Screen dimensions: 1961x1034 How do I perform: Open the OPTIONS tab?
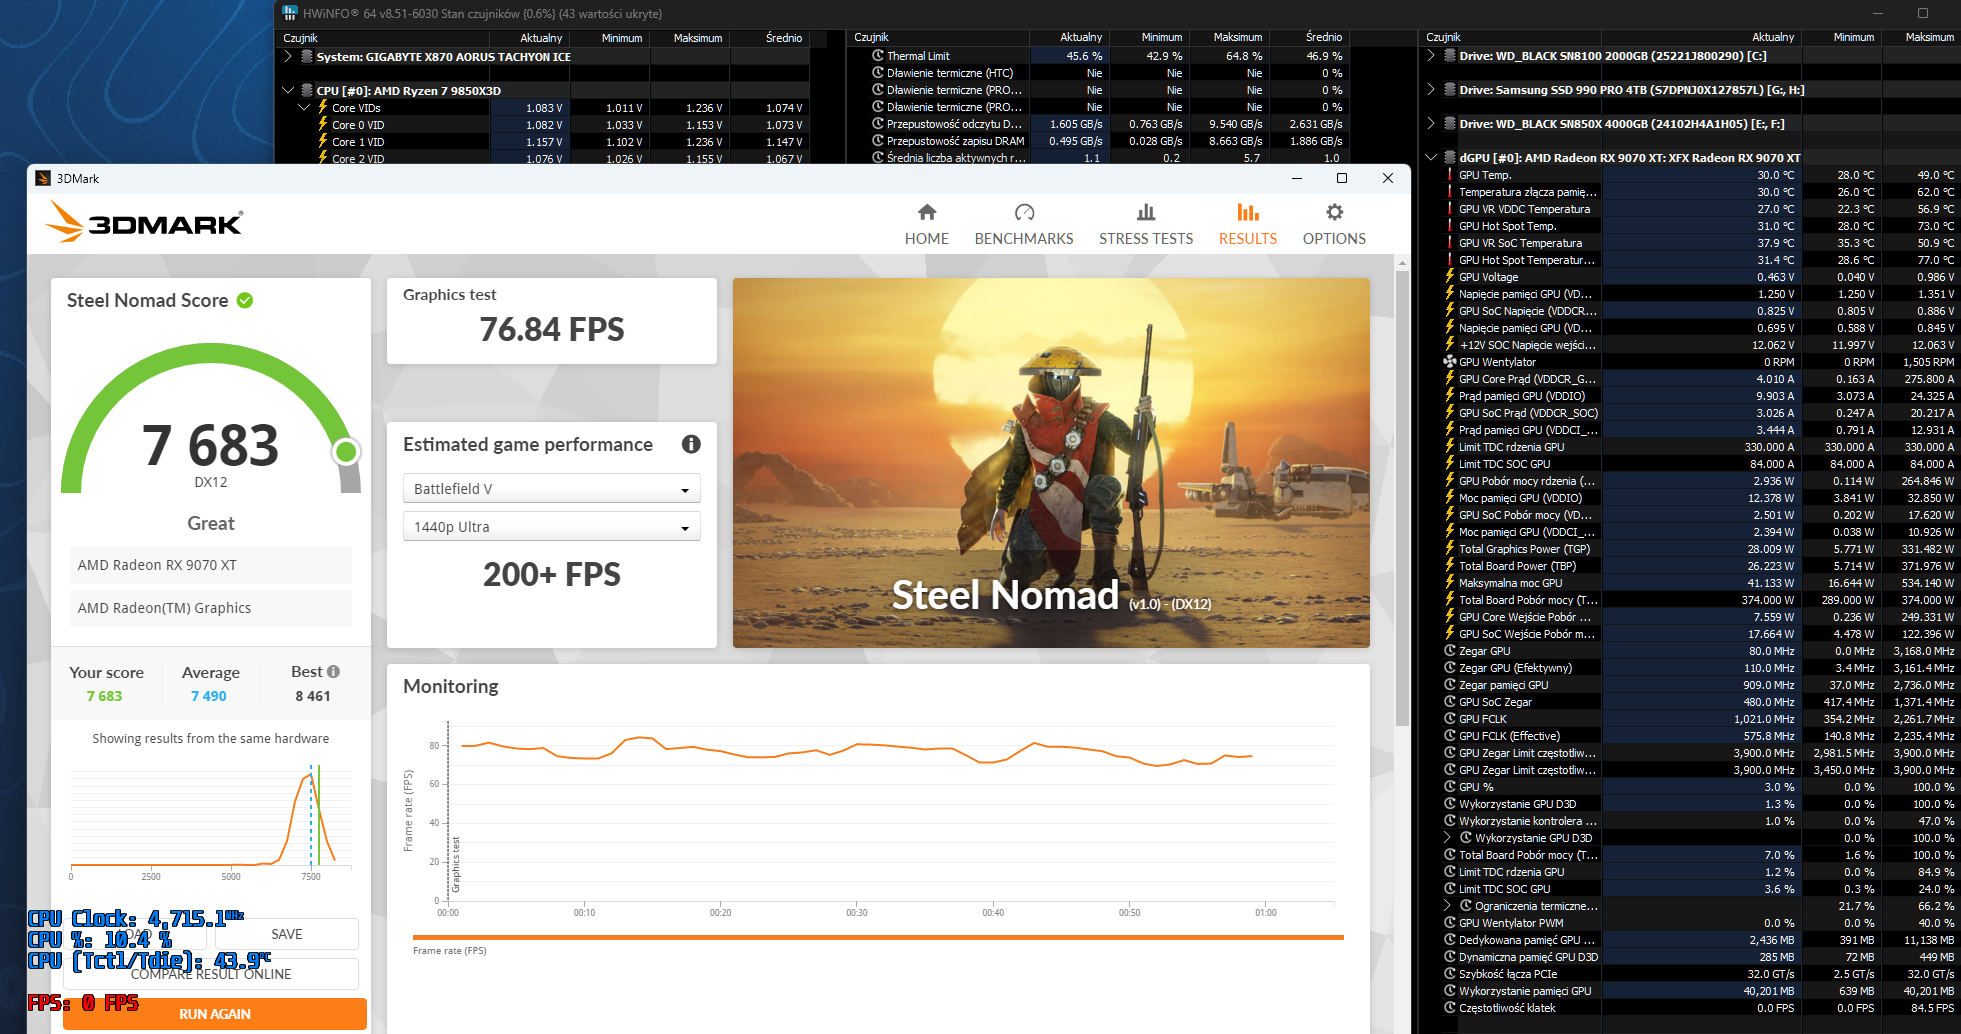tap(1334, 225)
